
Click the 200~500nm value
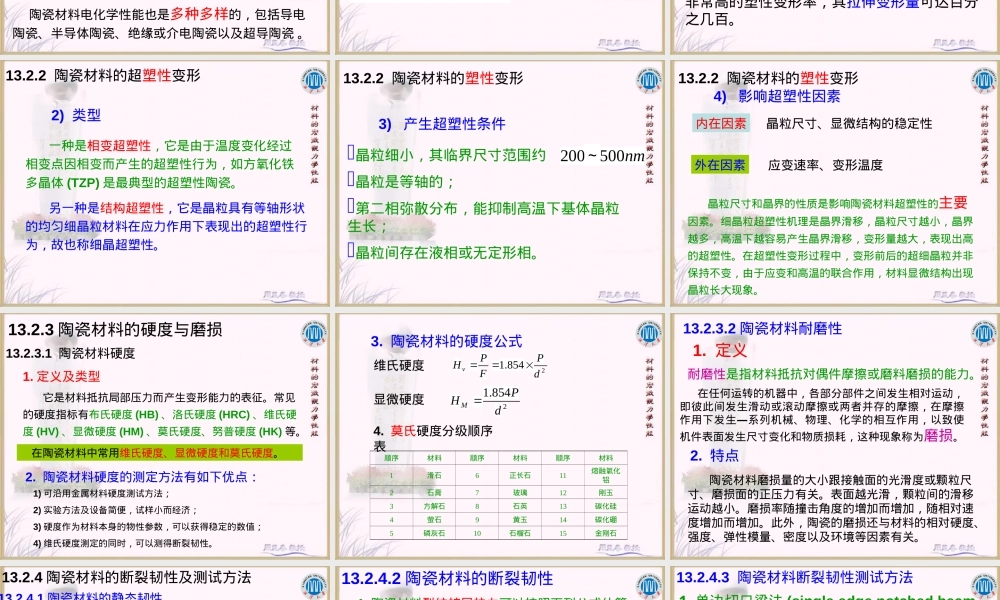click(602, 156)
